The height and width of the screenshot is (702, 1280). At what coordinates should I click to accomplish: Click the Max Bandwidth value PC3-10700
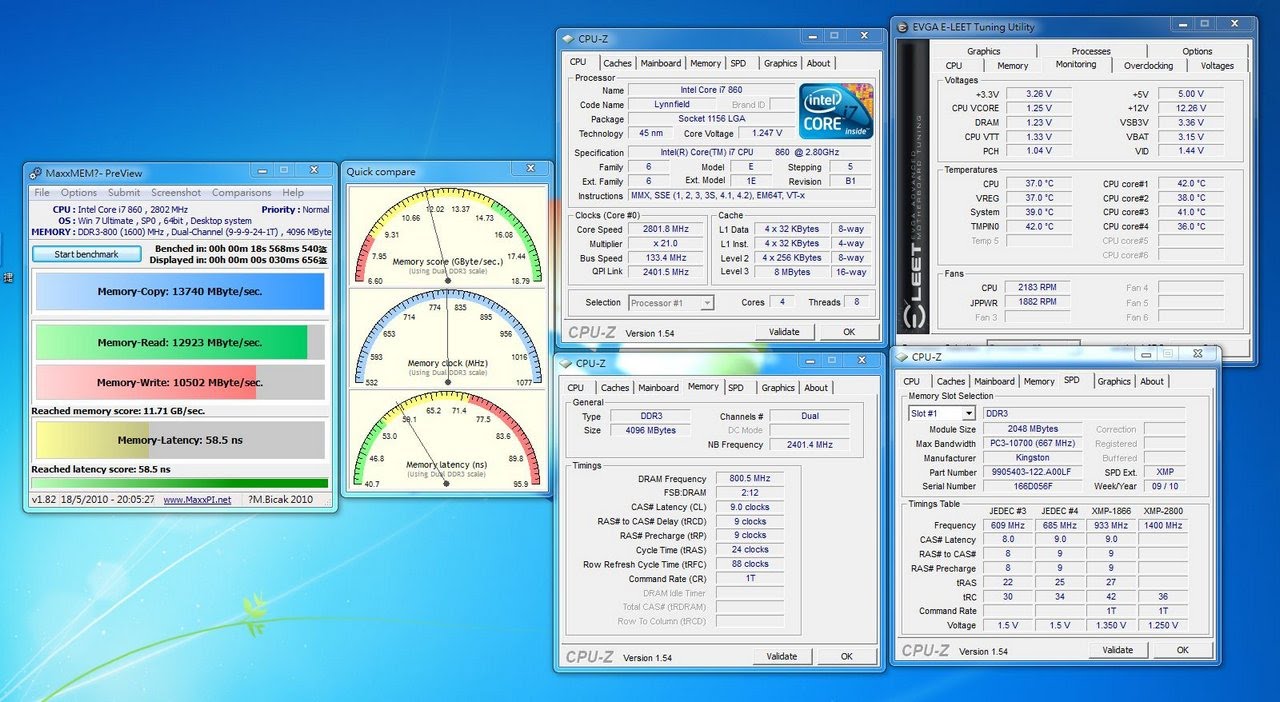click(x=1031, y=443)
